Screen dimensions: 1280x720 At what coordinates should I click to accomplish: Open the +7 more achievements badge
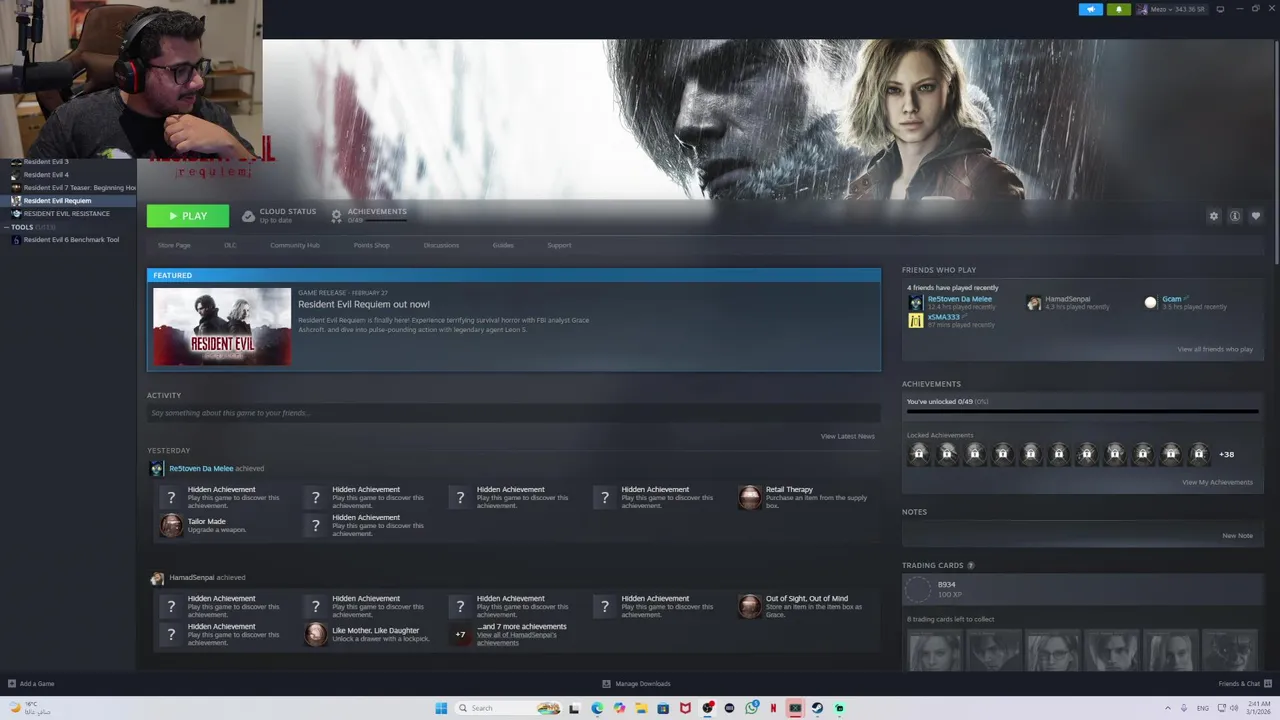tap(460, 635)
